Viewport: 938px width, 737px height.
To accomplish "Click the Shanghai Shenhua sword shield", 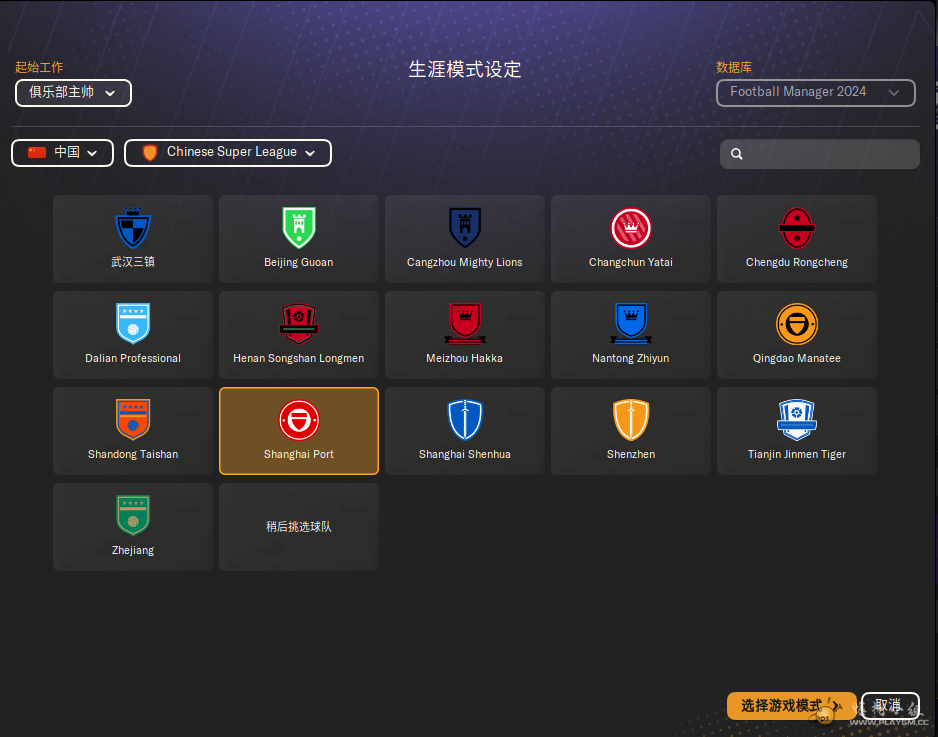I will coord(465,420).
